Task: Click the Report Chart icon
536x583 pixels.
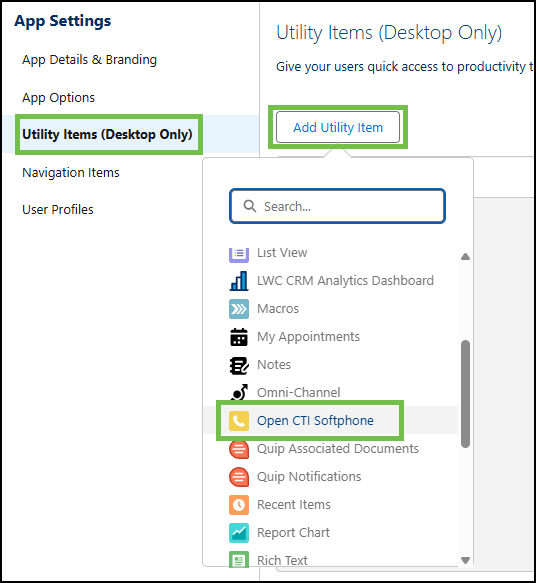Action: 239,533
